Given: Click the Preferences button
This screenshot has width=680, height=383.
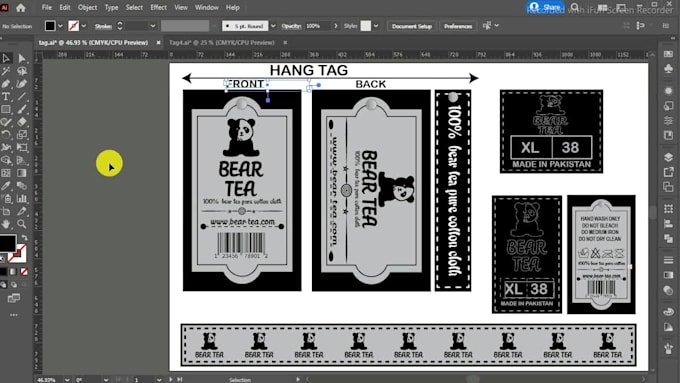Looking at the screenshot, I should [458, 26].
